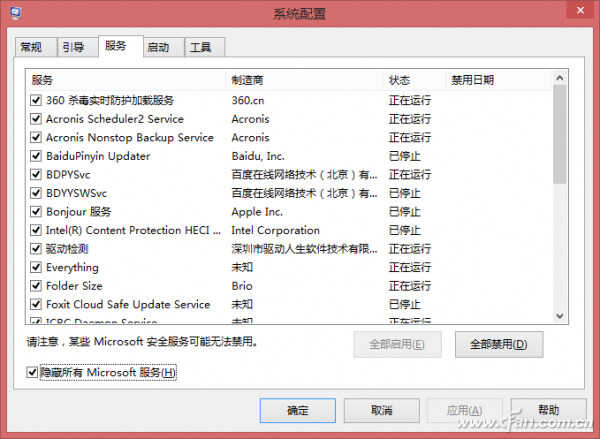The width and height of the screenshot is (600, 439).
Task: Select the 360.cn manufacturer cell
Action: tap(248, 100)
